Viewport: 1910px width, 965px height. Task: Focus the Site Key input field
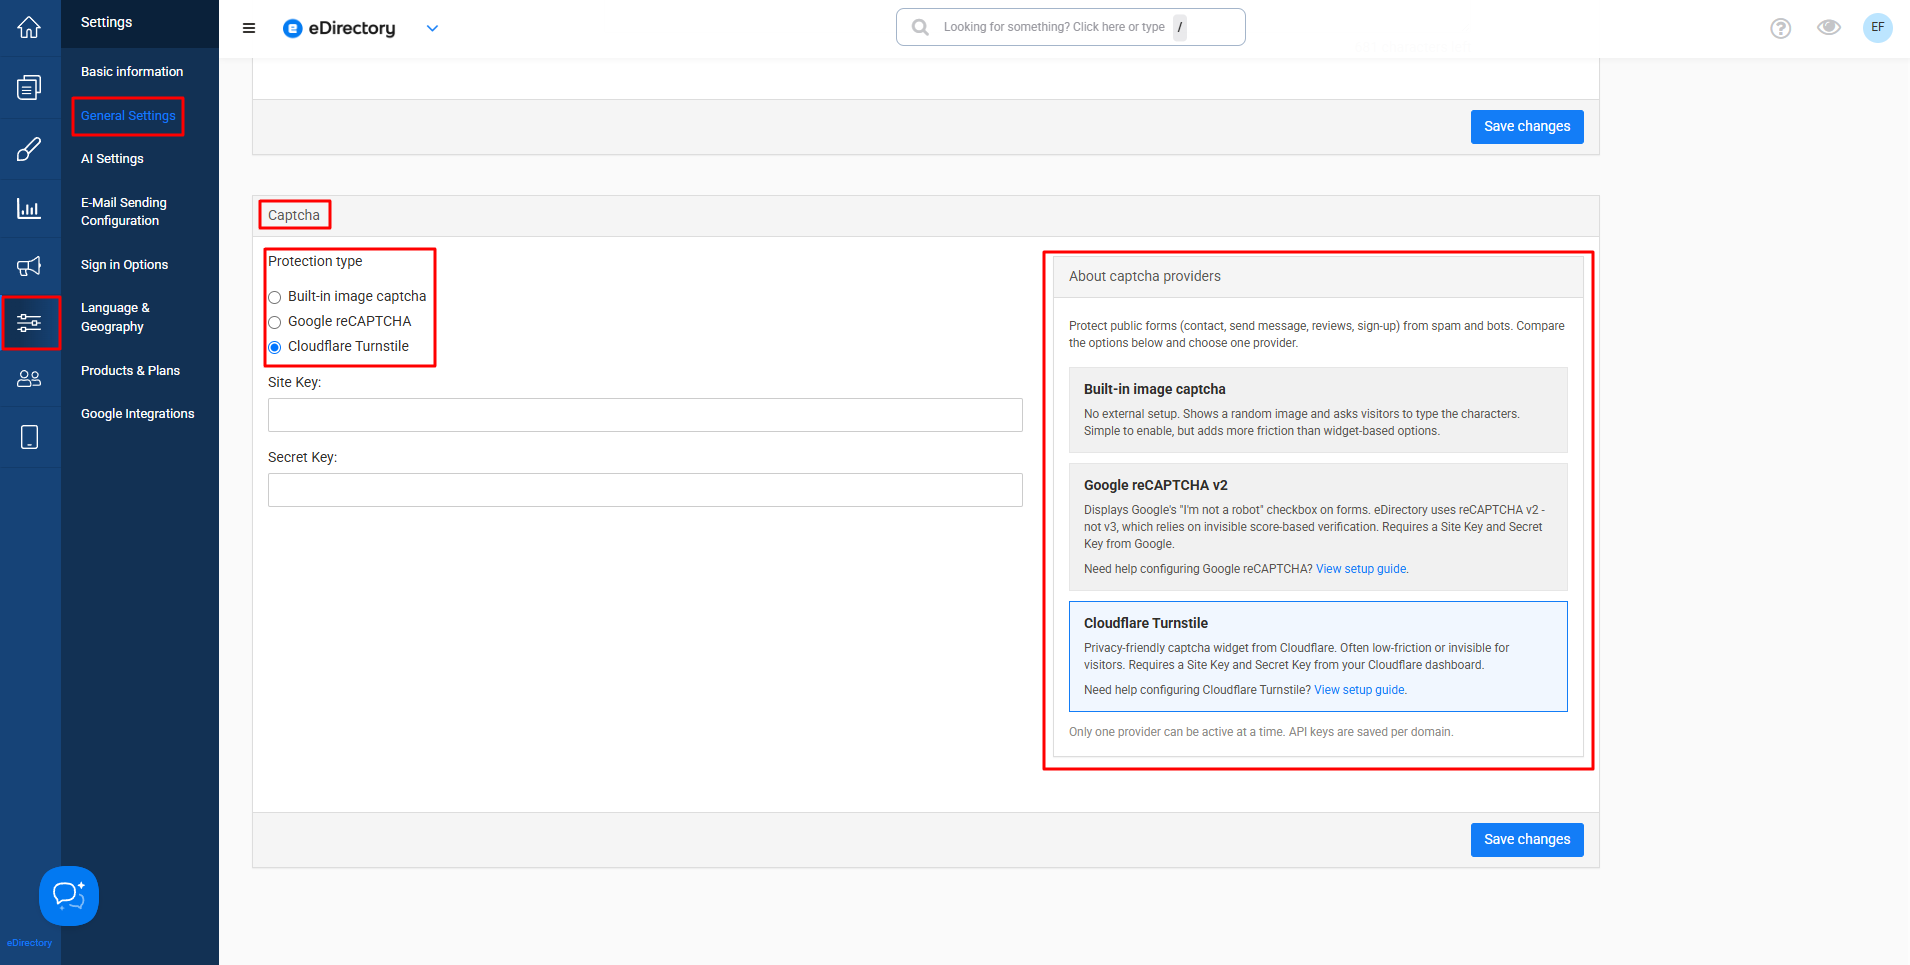[645, 415]
